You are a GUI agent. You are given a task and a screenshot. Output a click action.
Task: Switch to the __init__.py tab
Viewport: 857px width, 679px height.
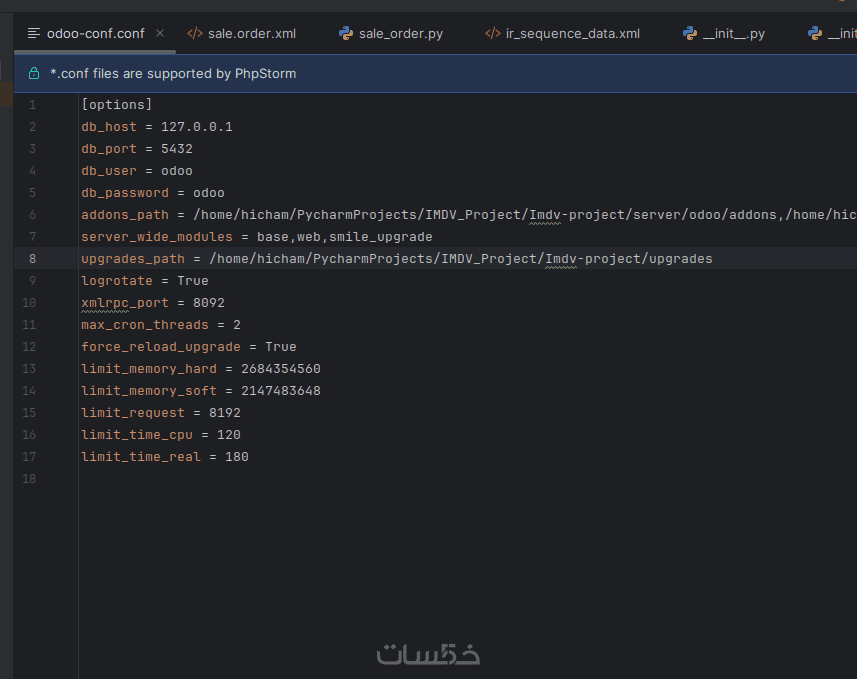pyautogui.click(x=733, y=33)
